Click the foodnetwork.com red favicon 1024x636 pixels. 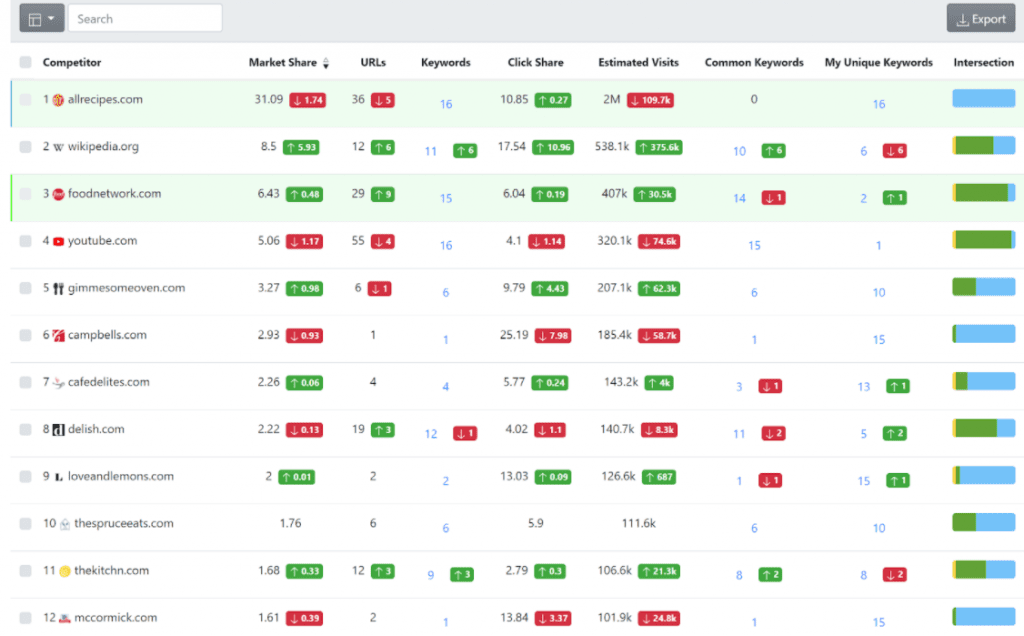tap(58, 194)
